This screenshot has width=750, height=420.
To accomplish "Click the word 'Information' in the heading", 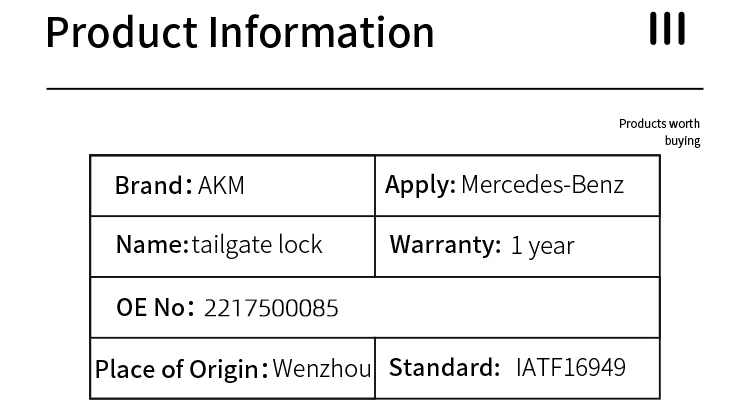I will point(321,33).
